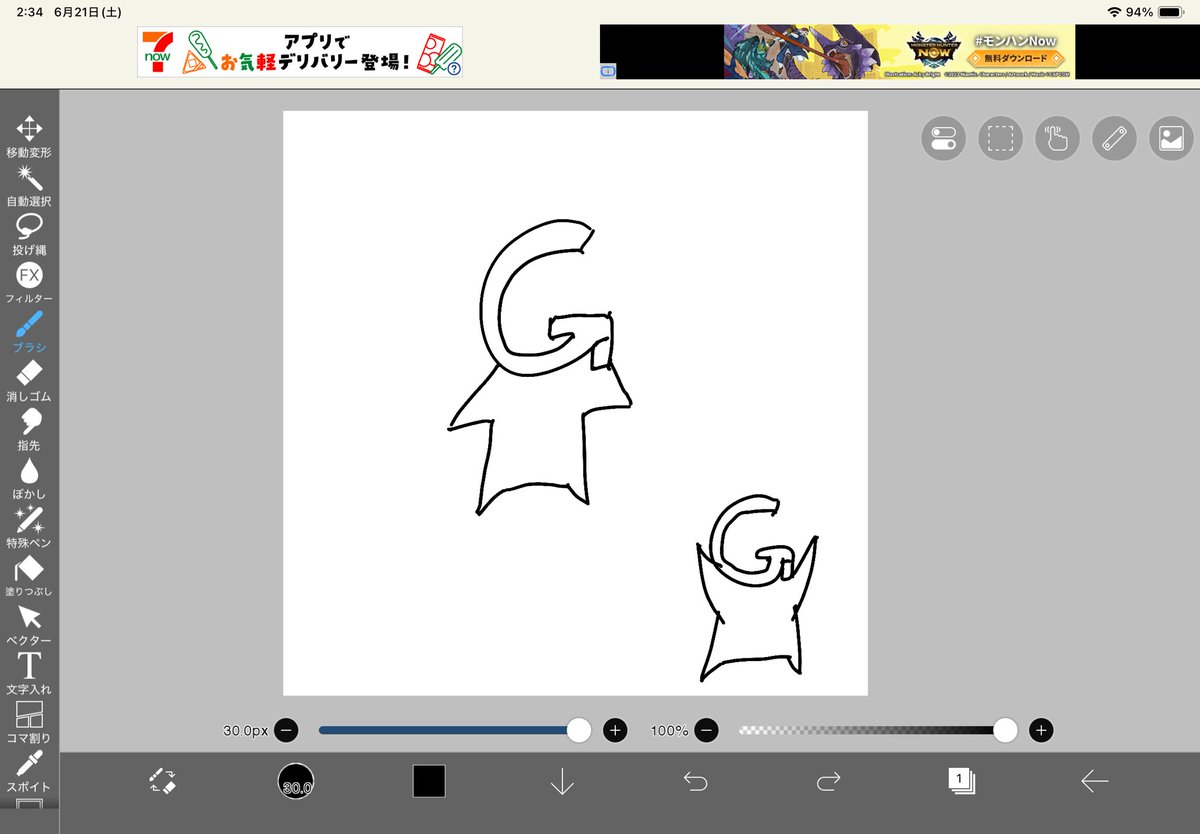This screenshot has width=1200, height=834.
Task: Open the quick settings toggles panel
Action: tap(942, 138)
